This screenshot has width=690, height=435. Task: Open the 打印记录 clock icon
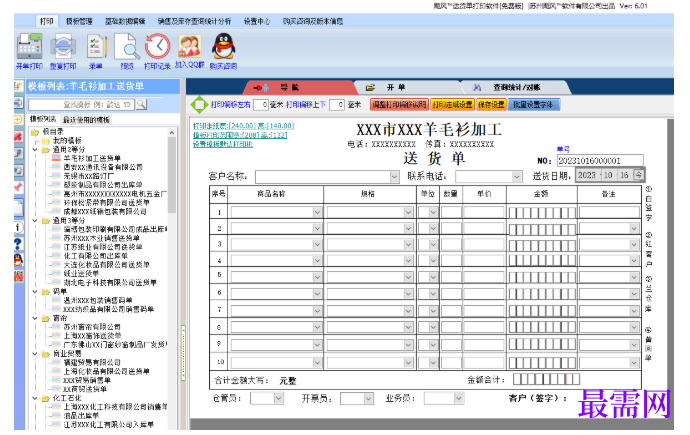pos(157,46)
